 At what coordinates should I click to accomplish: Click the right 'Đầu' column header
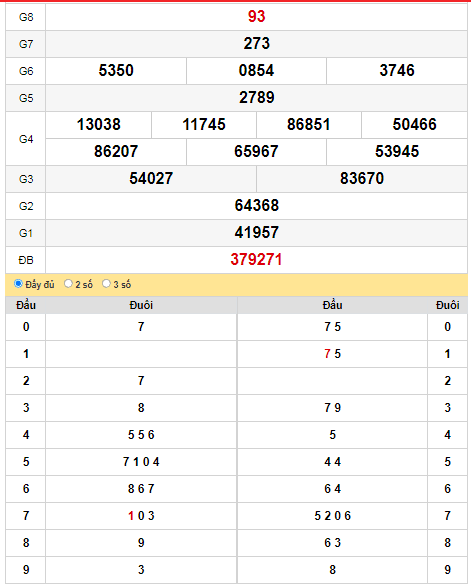332,305
